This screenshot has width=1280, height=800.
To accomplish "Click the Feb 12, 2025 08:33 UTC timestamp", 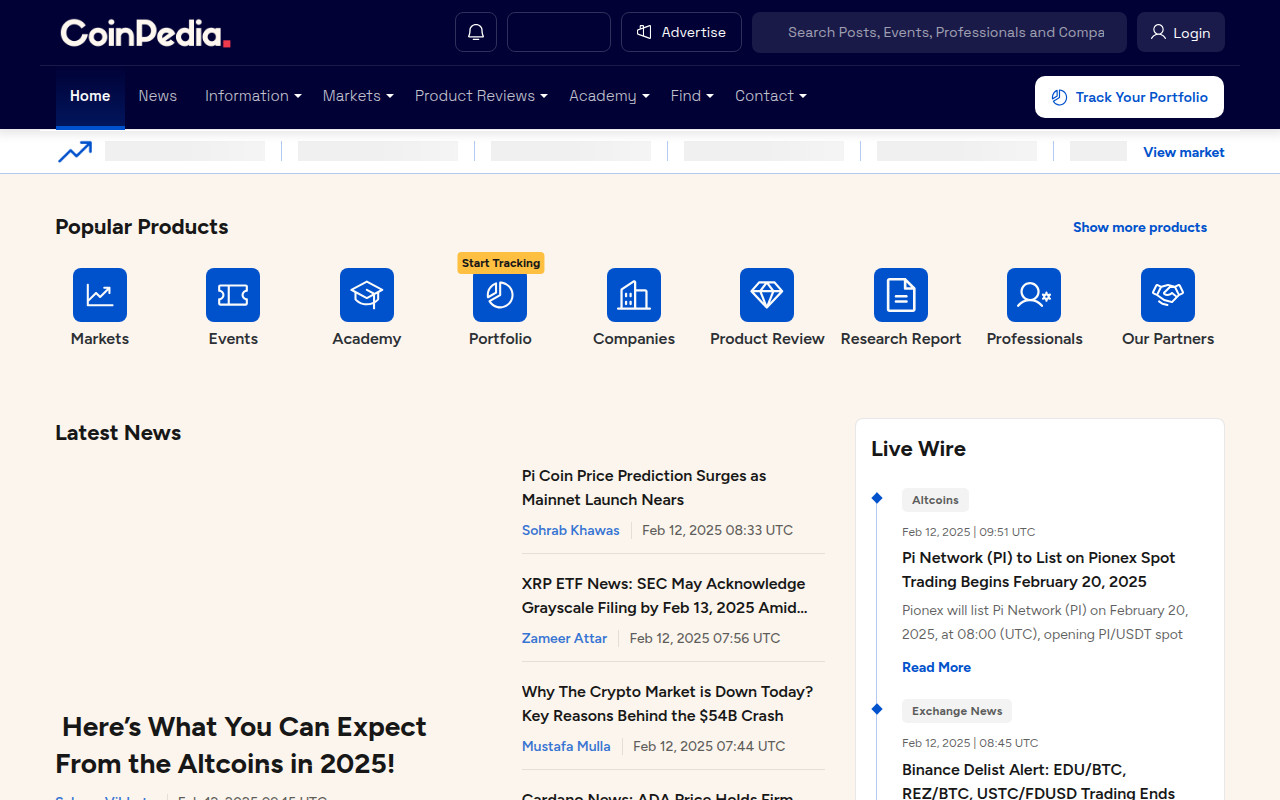I will 717,530.
